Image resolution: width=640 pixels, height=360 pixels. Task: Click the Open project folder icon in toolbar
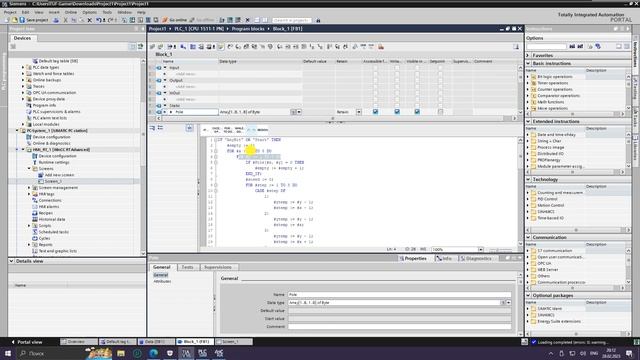(x=15, y=20)
